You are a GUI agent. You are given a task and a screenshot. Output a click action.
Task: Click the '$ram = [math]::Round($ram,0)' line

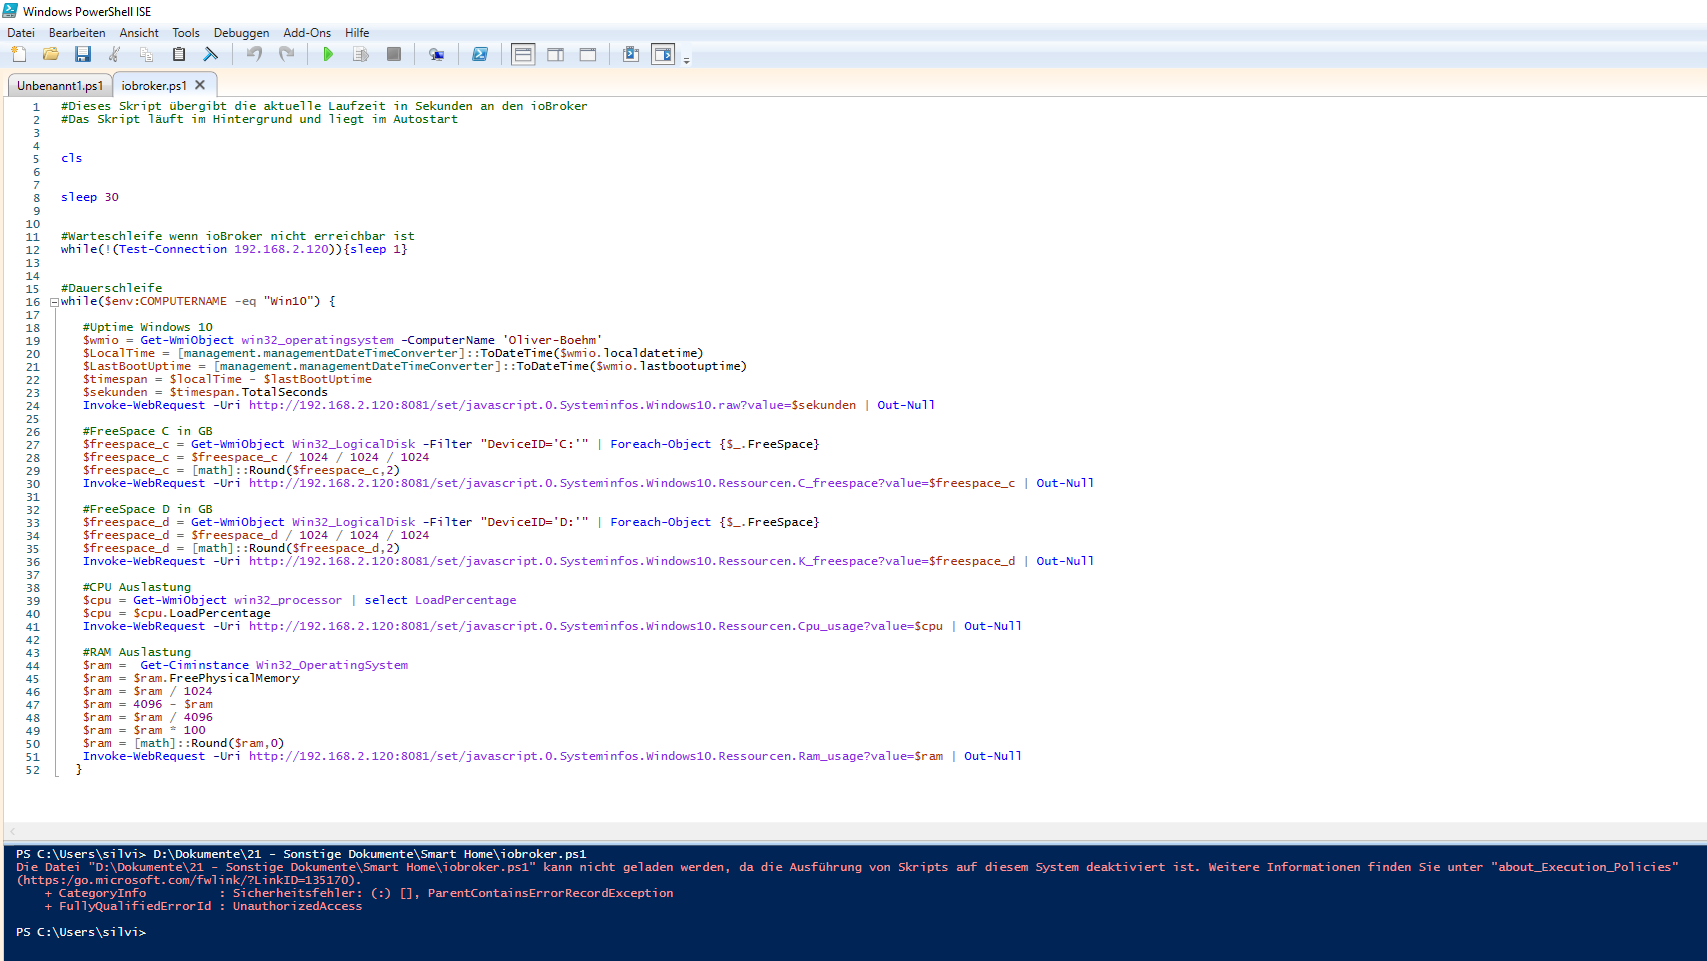pyautogui.click(x=183, y=743)
